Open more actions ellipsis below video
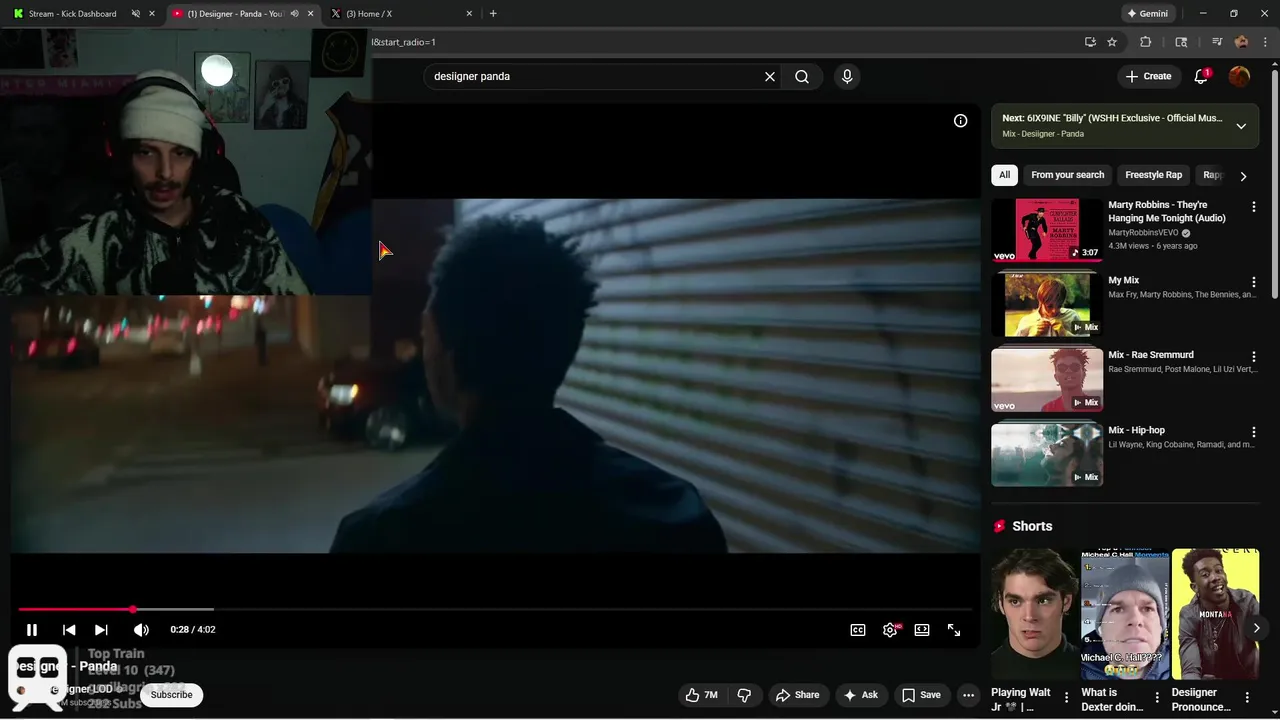Screen dimensions: 1280x720 click(968, 695)
